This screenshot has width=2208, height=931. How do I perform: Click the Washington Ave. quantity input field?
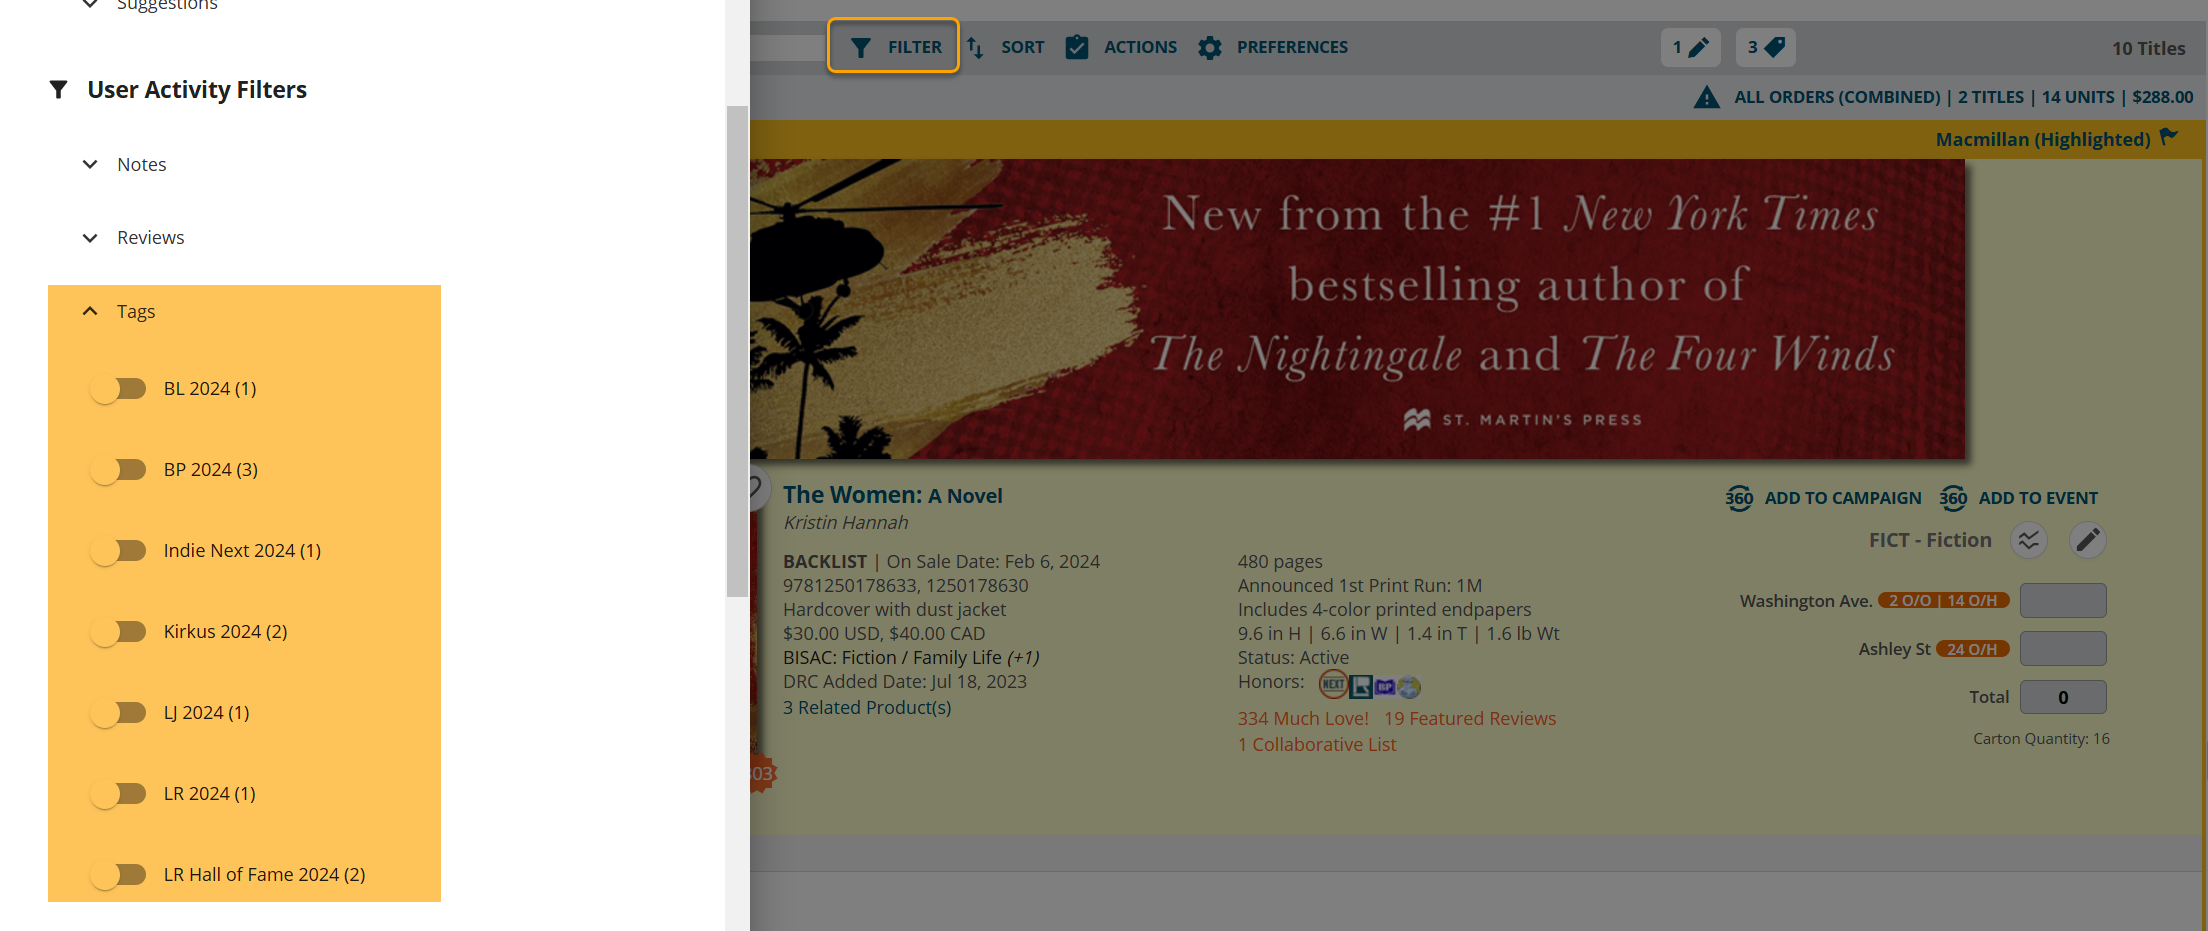[x=2062, y=601]
